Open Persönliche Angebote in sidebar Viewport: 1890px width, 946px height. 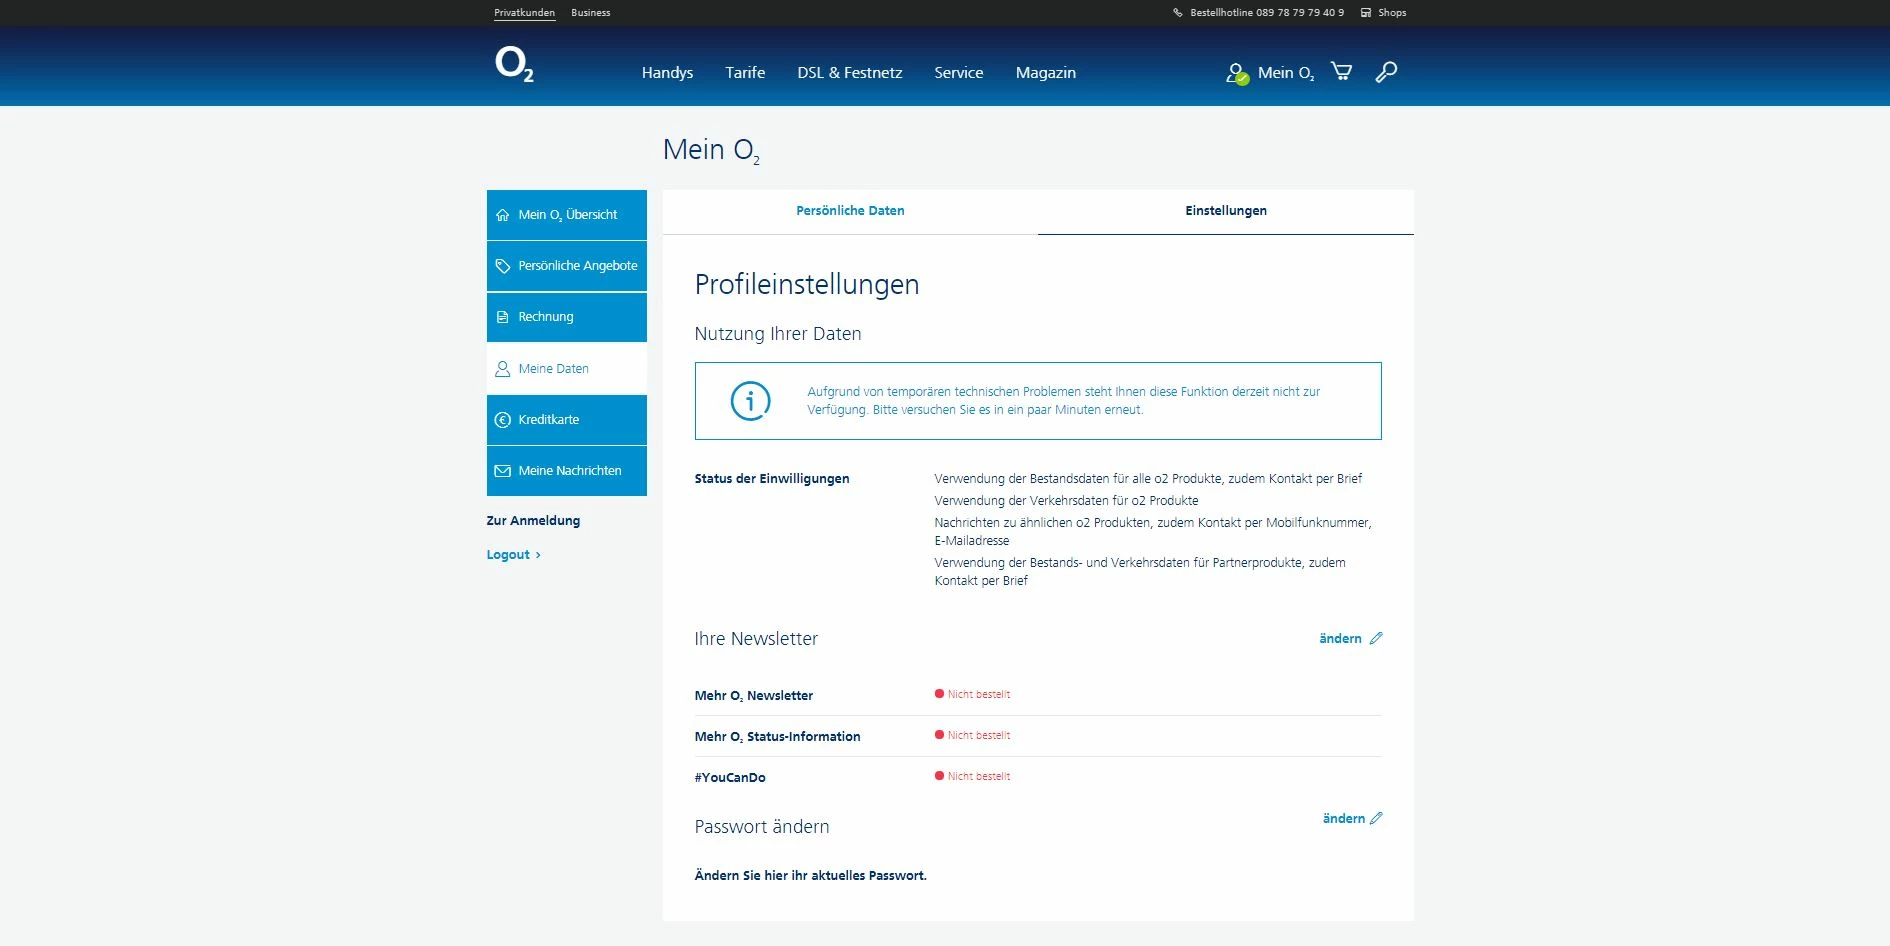(x=567, y=266)
